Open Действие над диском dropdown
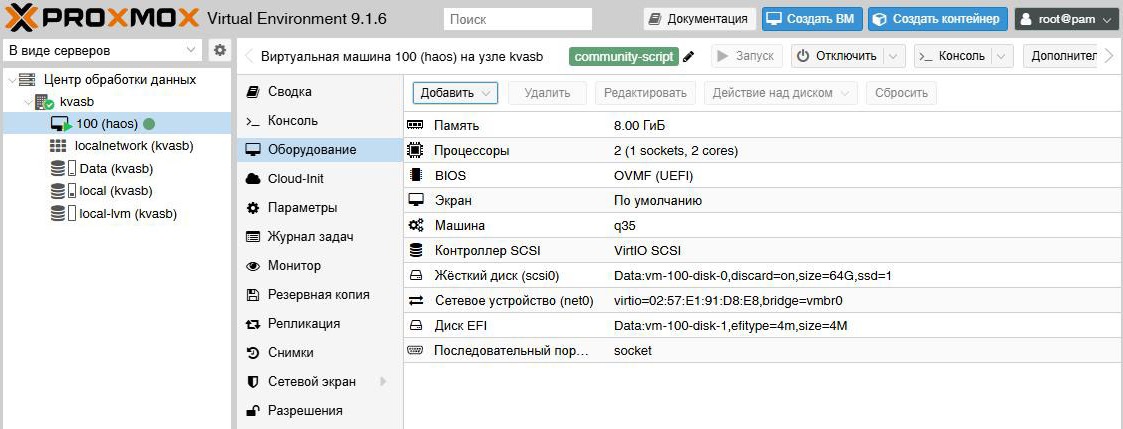 780,92
